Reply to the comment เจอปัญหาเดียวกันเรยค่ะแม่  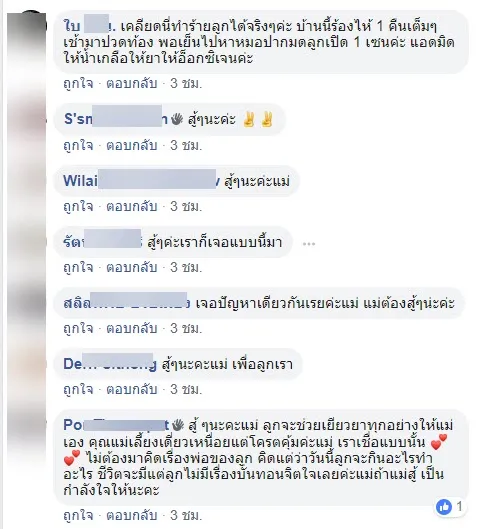click(132, 328)
